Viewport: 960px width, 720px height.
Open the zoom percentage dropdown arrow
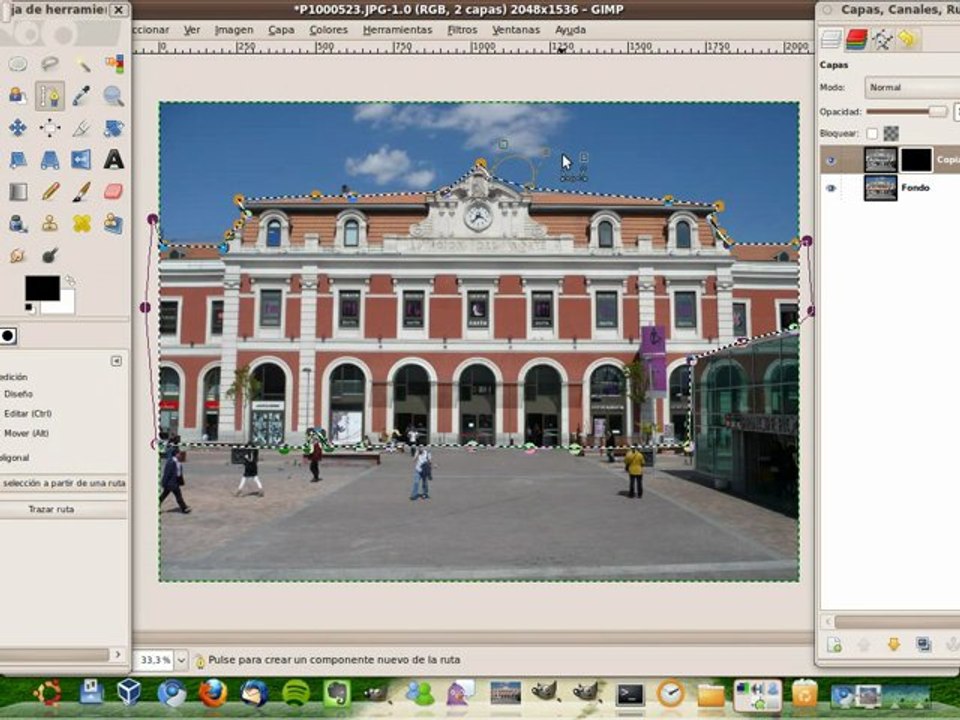pyautogui.click(x=181, y=660)
